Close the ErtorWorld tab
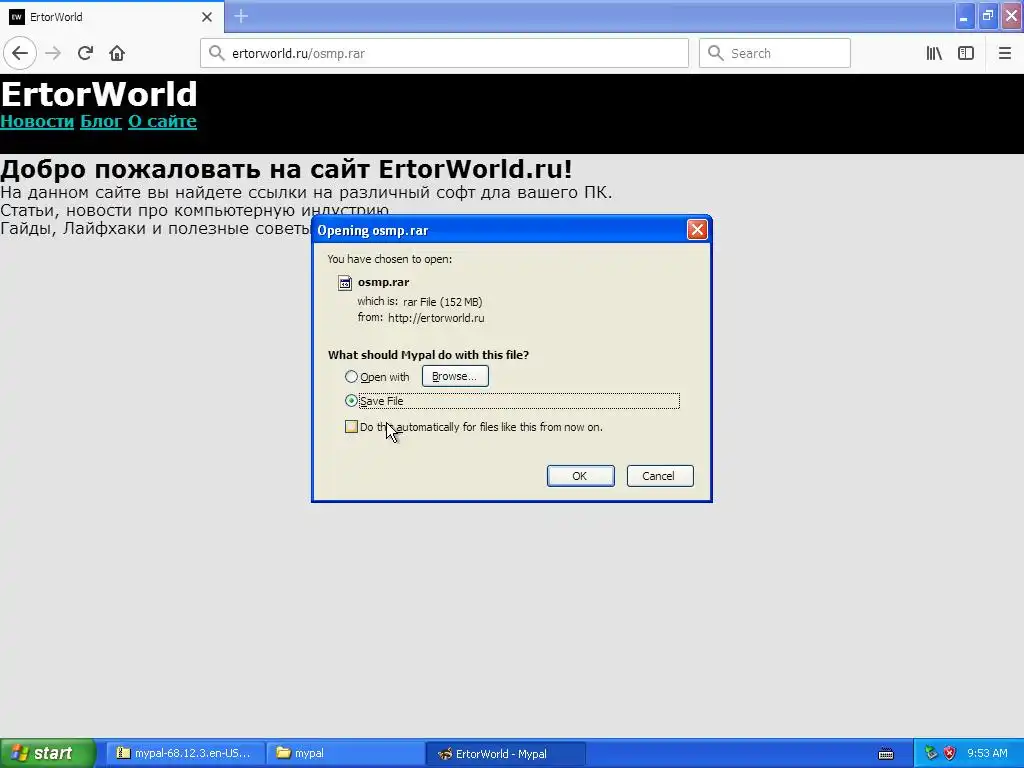The width and height of the screenshot is (1024, 768). point(207,17)
